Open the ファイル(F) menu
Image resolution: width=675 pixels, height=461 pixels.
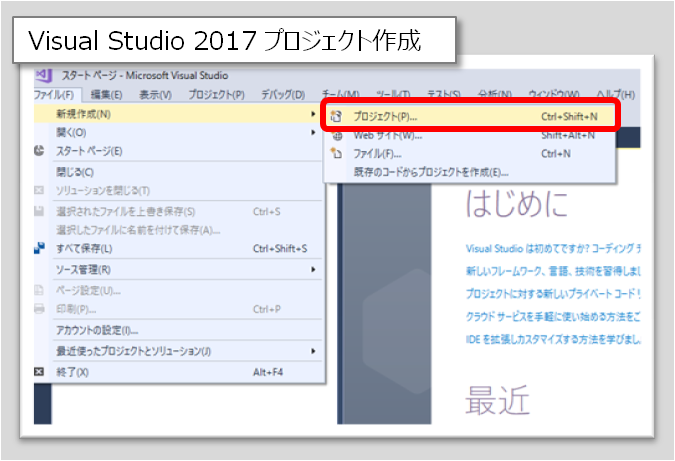(54, 94)
